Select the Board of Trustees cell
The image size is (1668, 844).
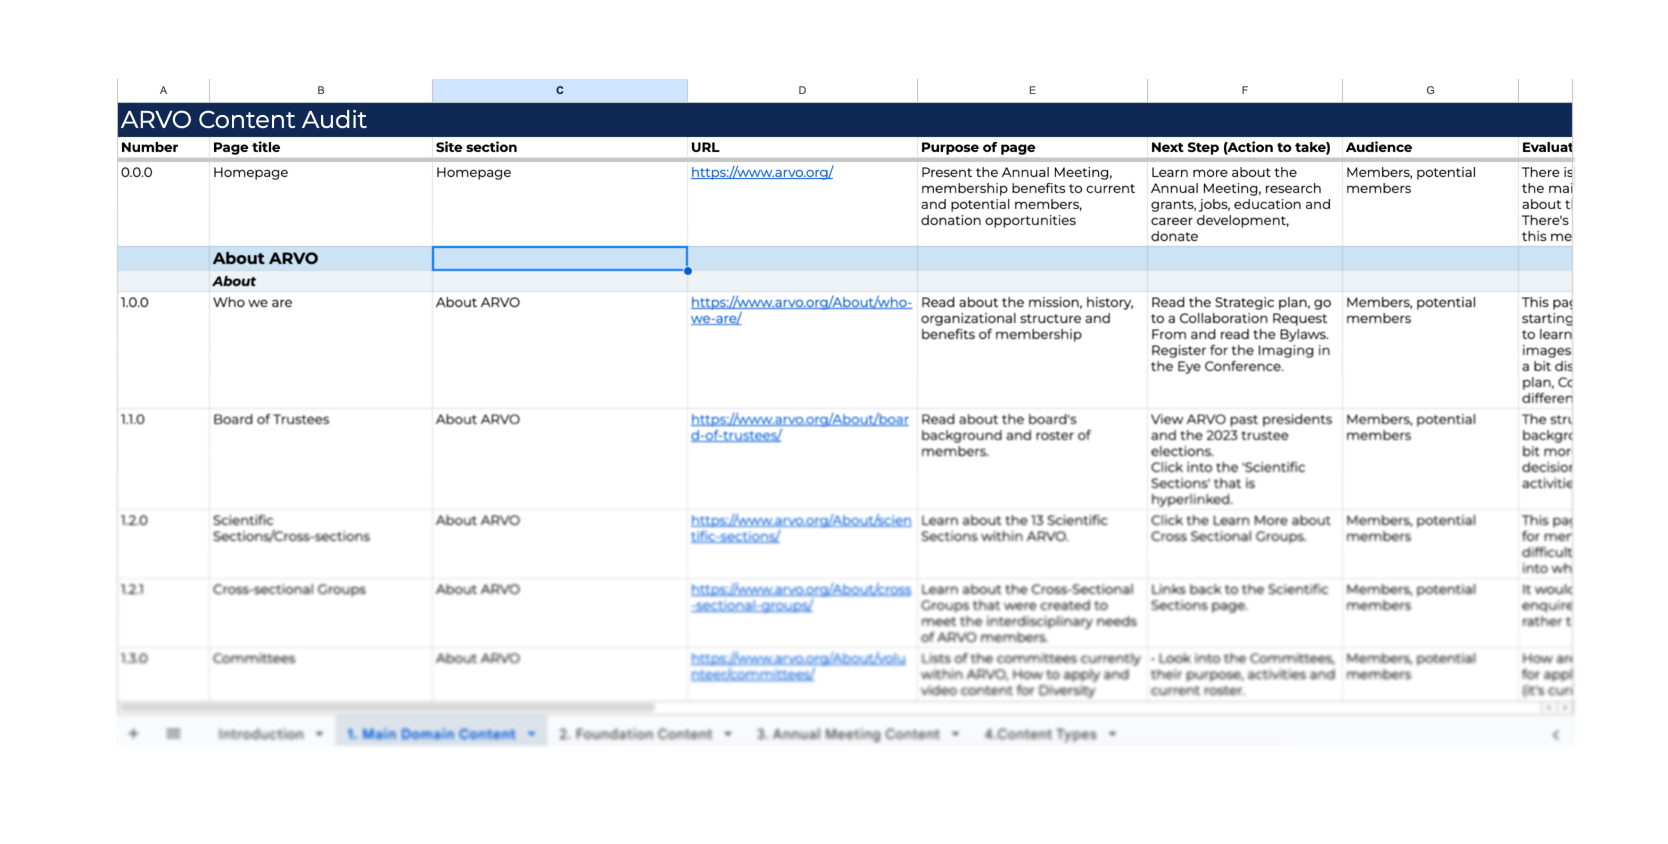pyautogui.click(x=321, y=459)
